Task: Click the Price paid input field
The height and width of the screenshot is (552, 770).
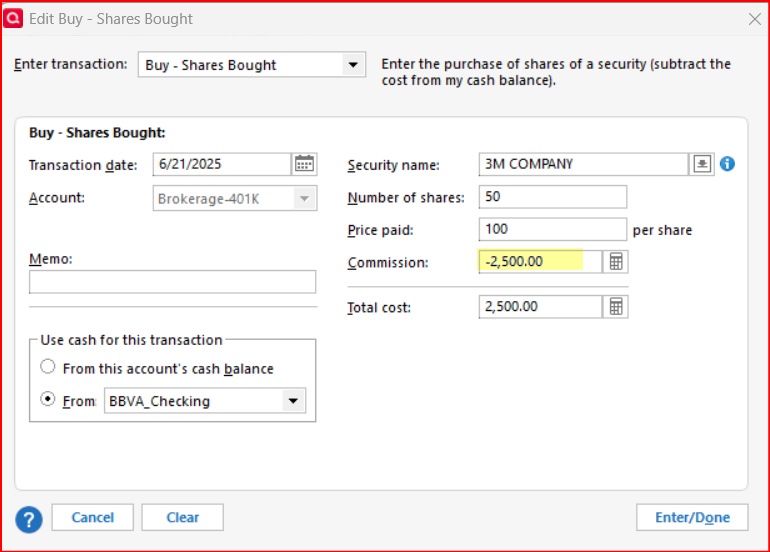Action: [553, 229]
